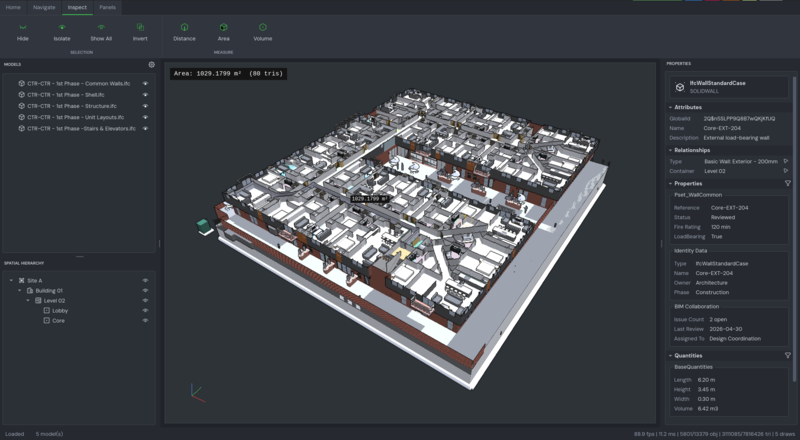Viewport: 800px width, 440px height.
Task: Open Models panel settings gear
Action: coord(152,64)
